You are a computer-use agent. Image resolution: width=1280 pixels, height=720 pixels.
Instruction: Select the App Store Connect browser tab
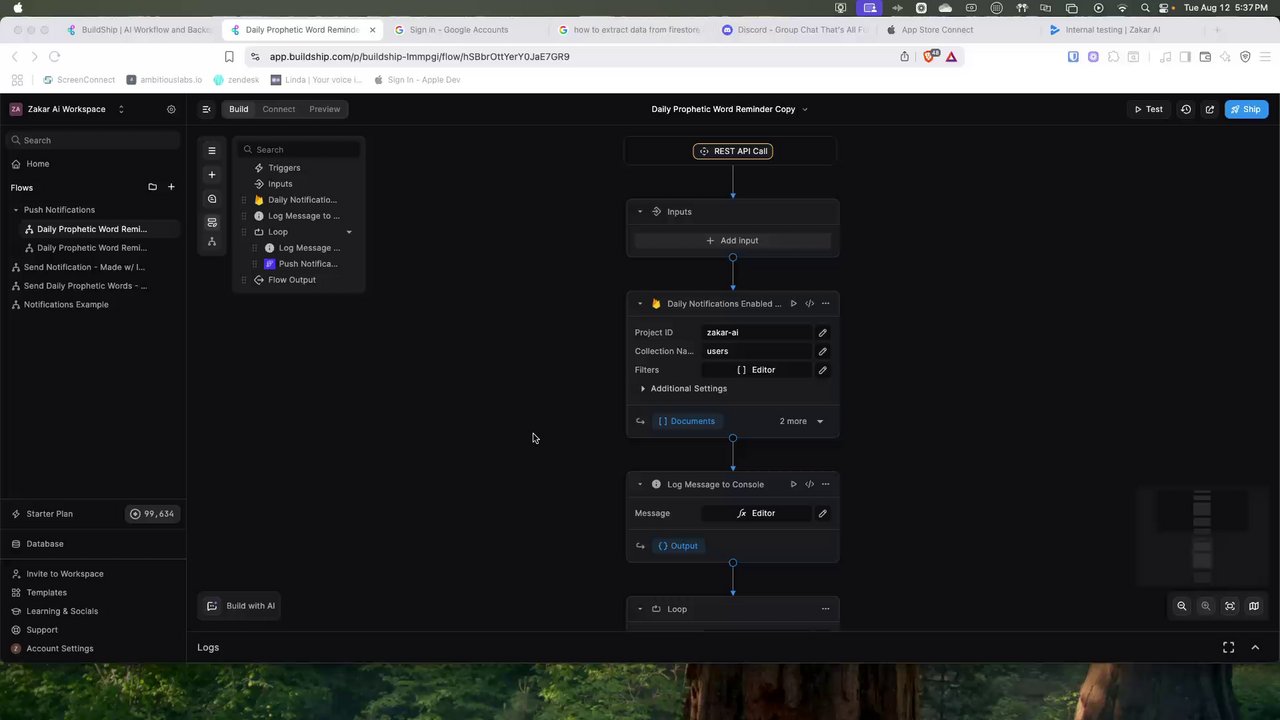coord(937,30)
